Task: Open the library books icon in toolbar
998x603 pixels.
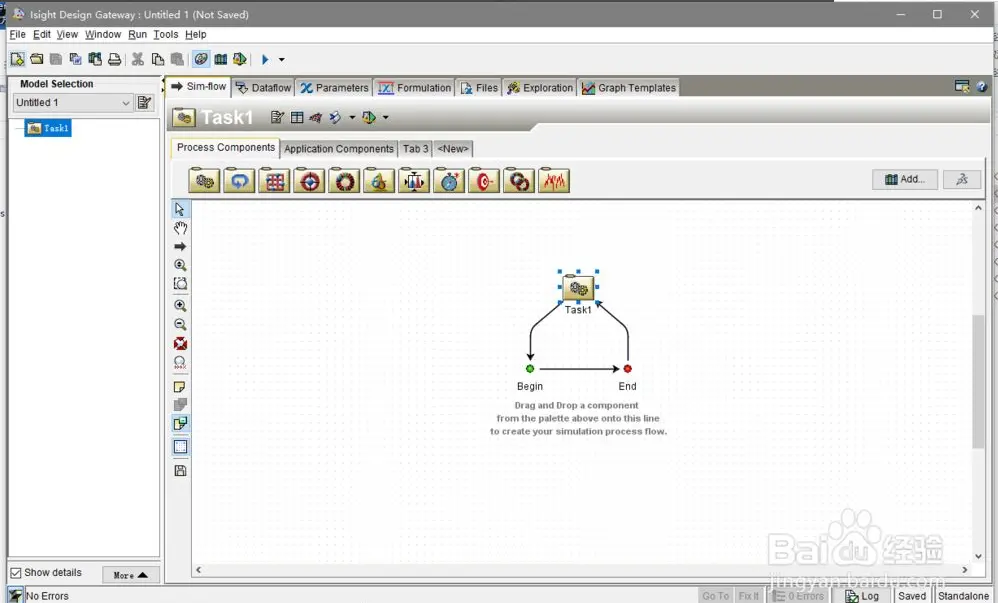Action: click(x=220, y=59)
